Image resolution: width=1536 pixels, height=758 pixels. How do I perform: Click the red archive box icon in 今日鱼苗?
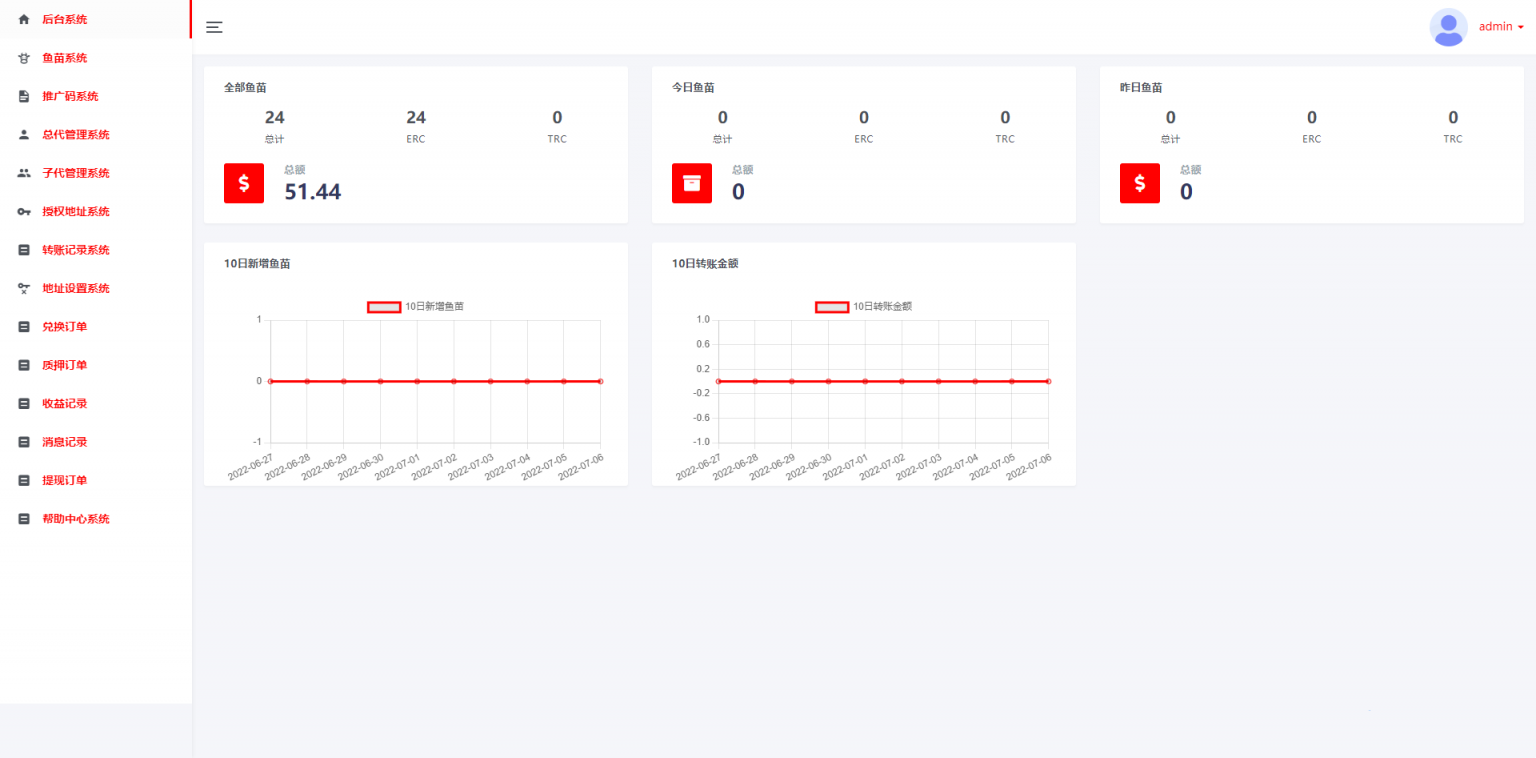691,183
